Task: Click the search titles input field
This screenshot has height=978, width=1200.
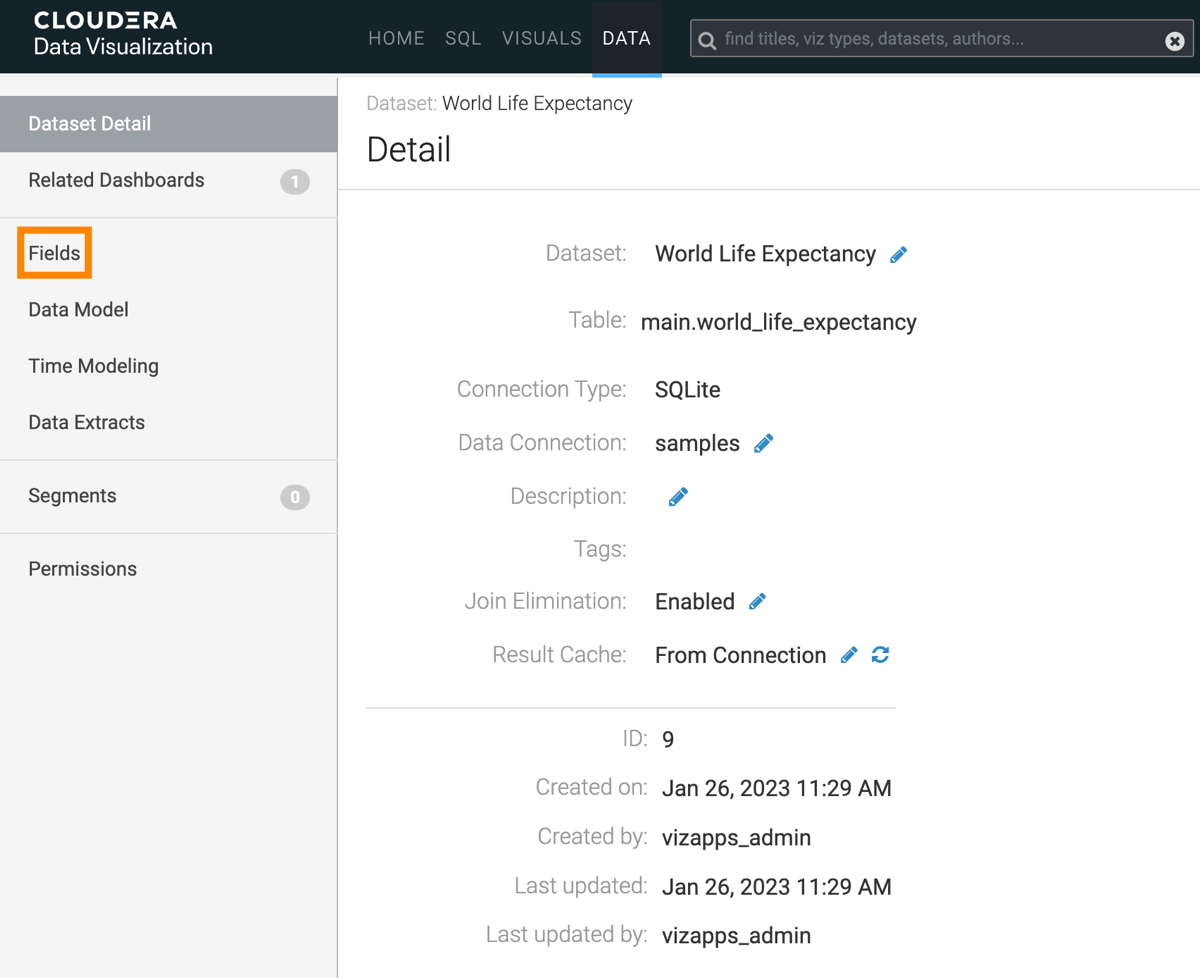Action: click(x=935, y=40)
